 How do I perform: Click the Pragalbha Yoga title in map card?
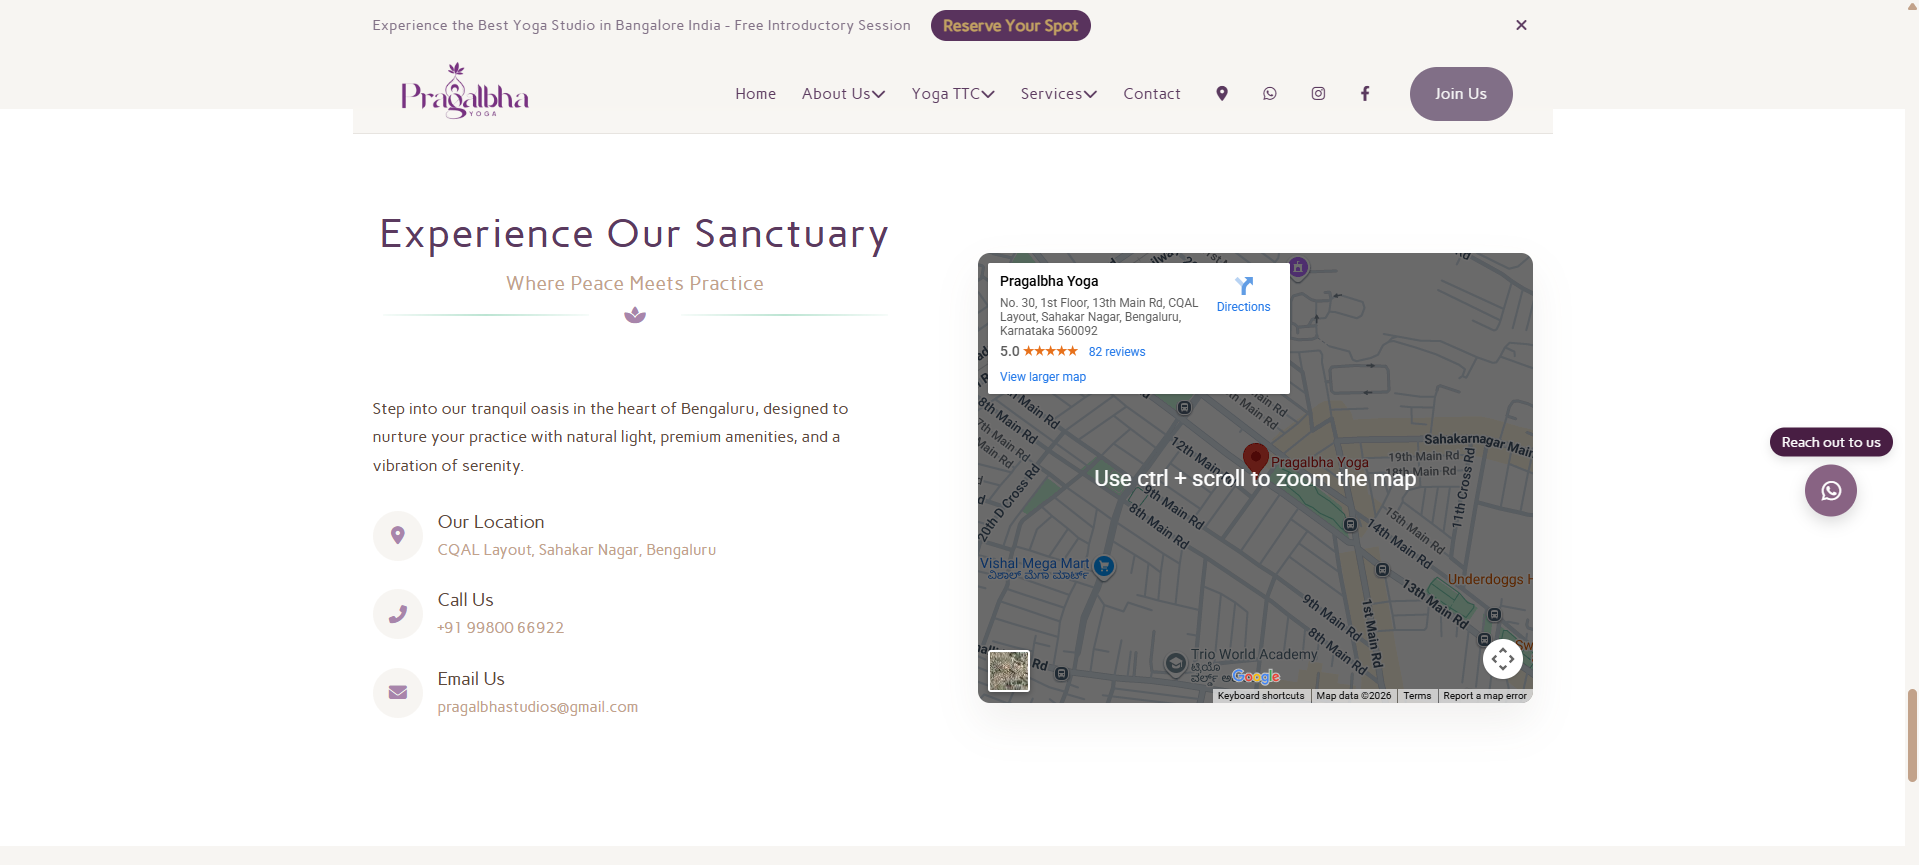1049,281
